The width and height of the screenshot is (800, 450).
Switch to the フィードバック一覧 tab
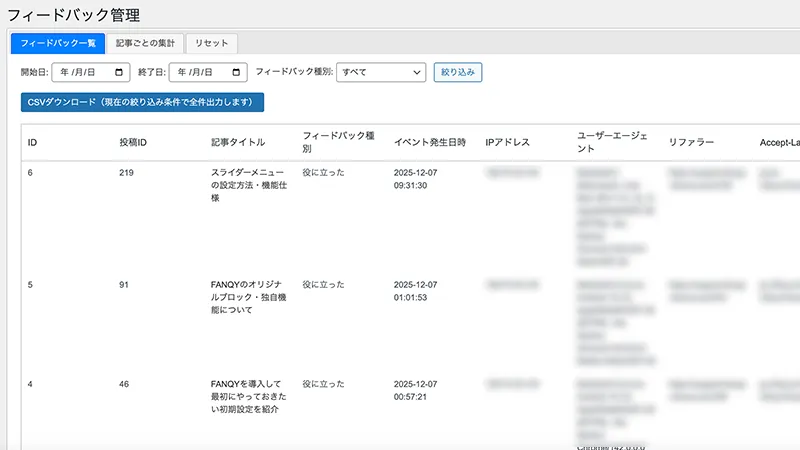click(x=58, y=43)
